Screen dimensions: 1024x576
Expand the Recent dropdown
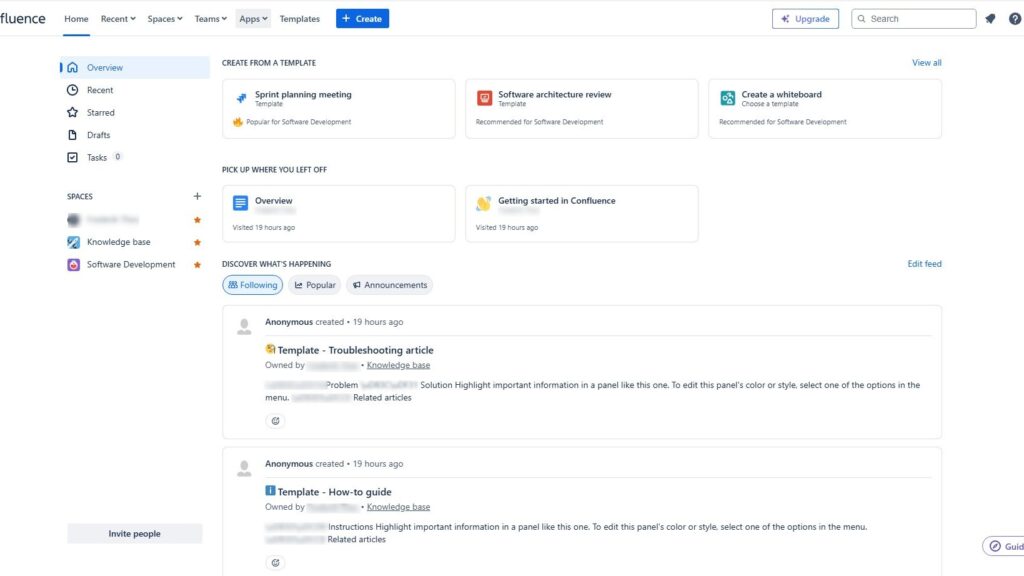pos(117,17)
